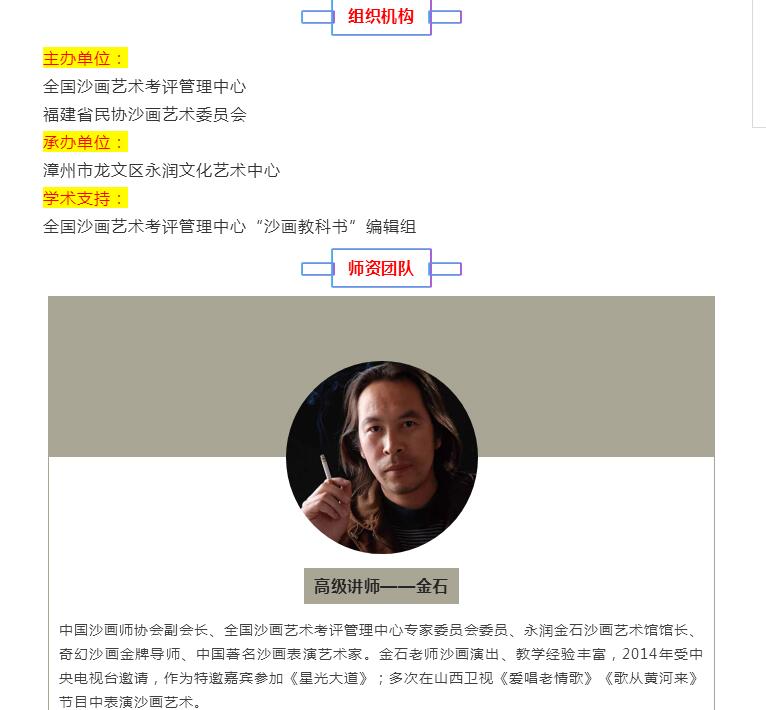766x710 pixels.
Task: Click the side panel edge at top right
Action: pyautogui.click(x=759, y=64)
